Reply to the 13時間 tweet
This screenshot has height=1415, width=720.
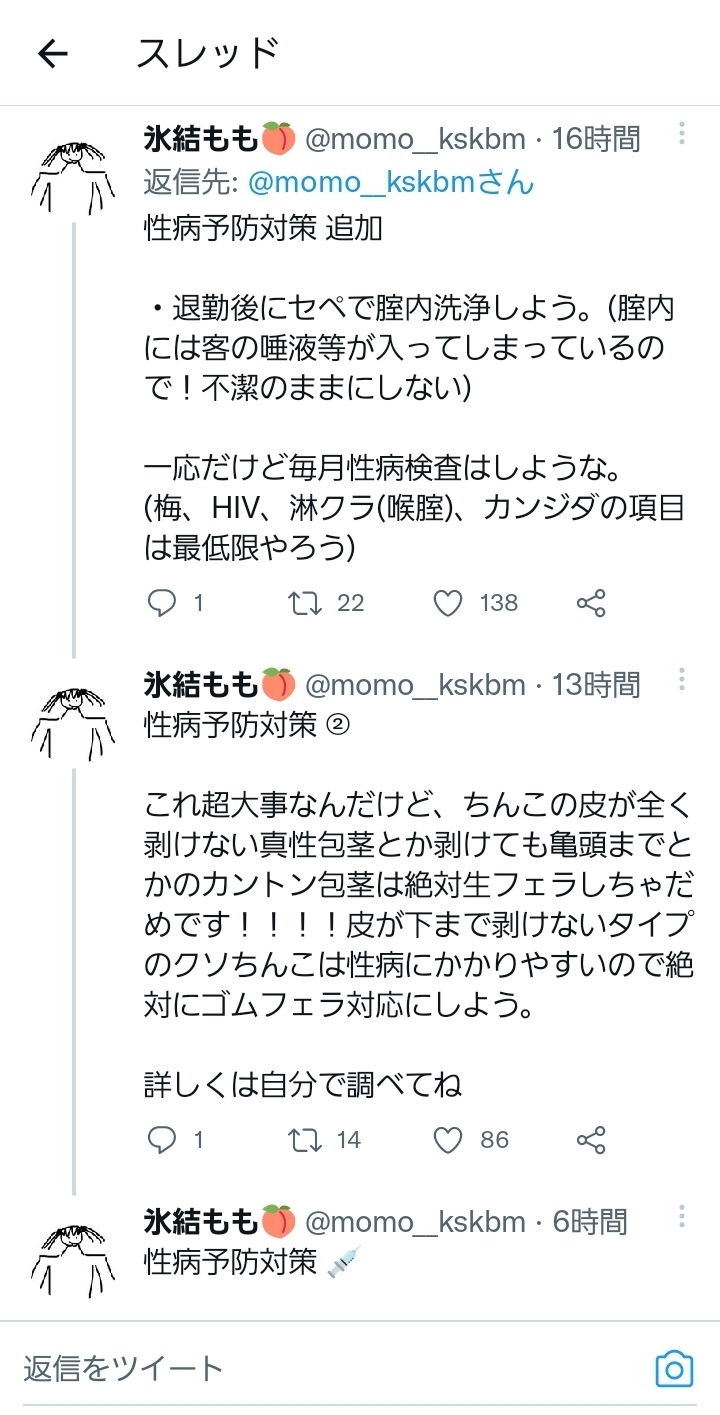162,1140
